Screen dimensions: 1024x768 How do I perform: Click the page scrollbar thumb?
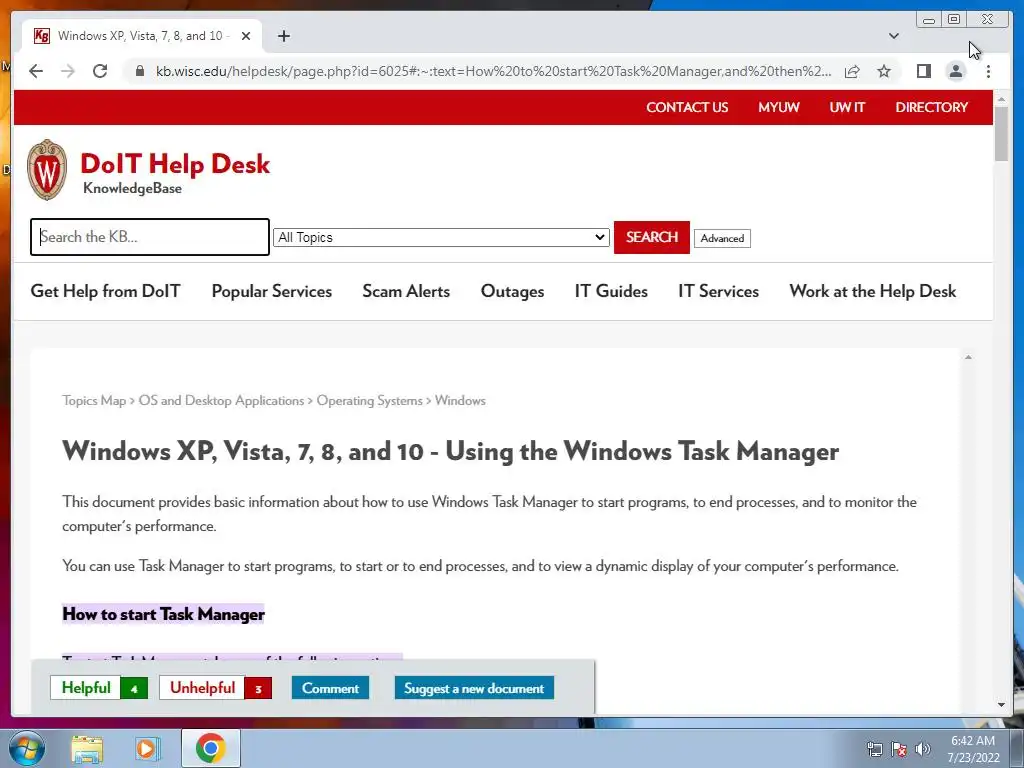[x=1002, y=133]
